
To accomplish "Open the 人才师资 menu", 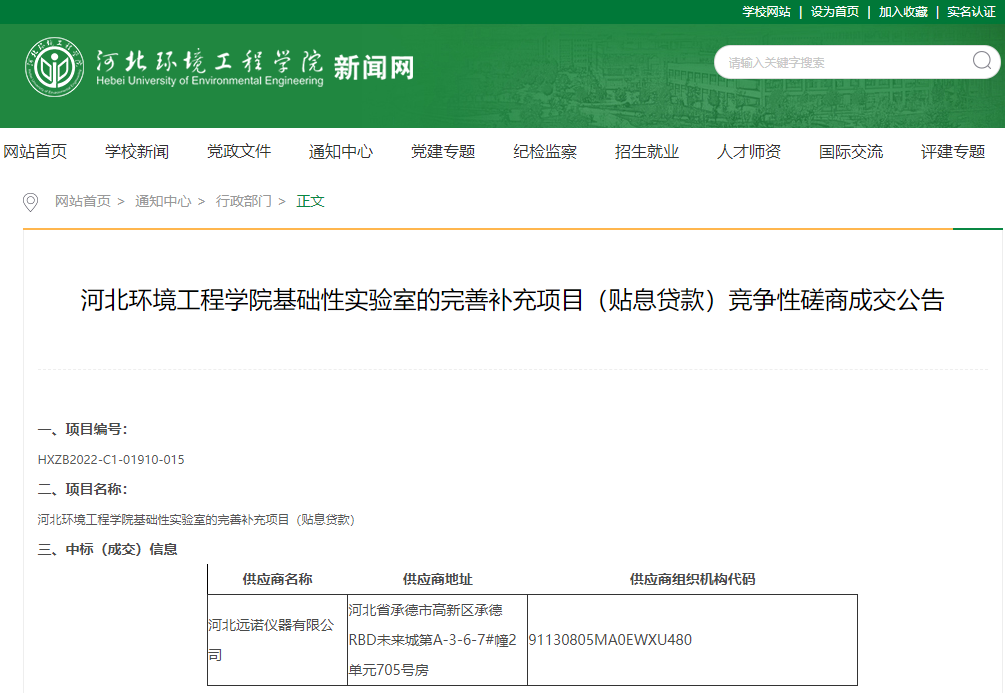I will [749, 152].
